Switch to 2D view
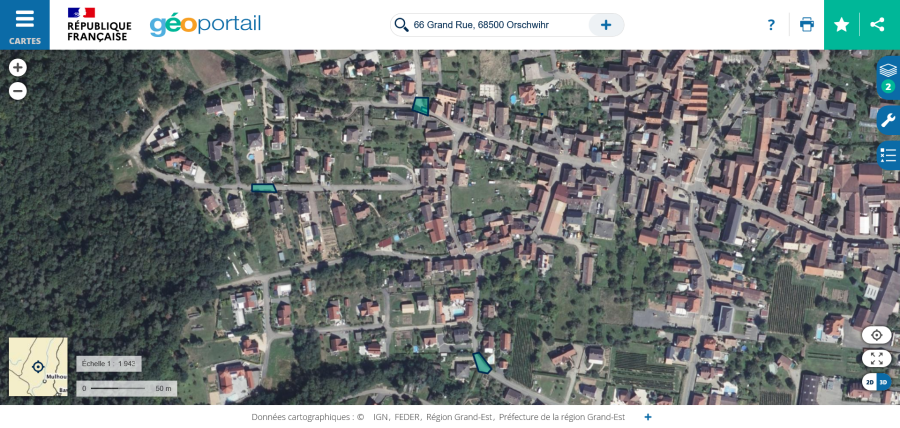 (869, 382)
